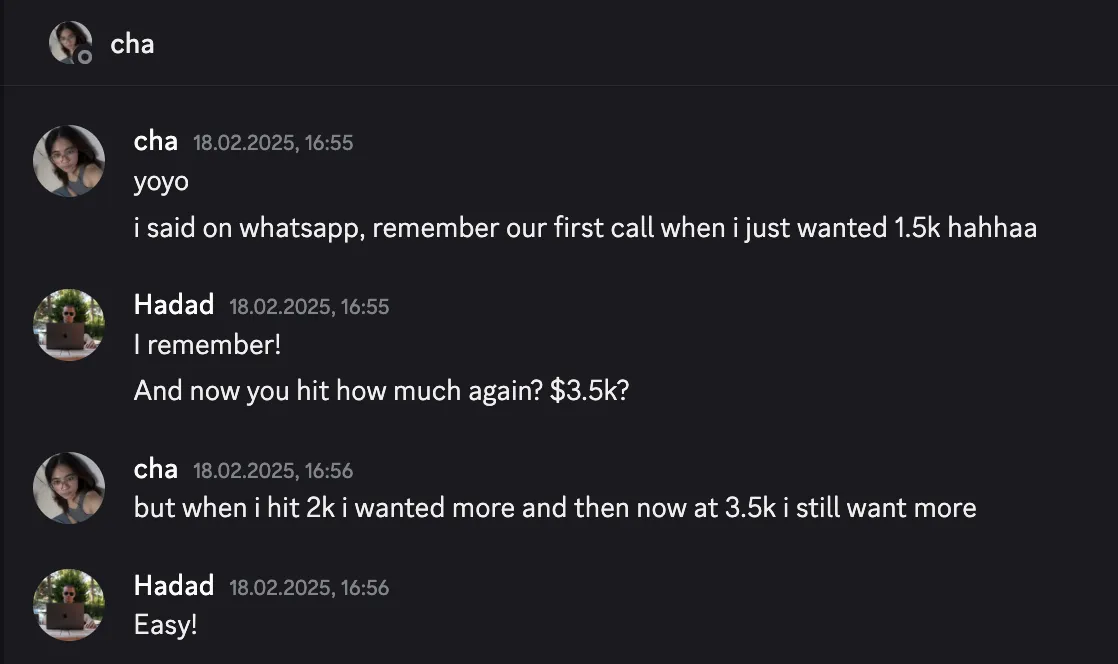Click the 16:55 timestamp beside Hadad's name
Image resolution: width=1118 pixels, height=664 pixels.
tap(309, 307)
